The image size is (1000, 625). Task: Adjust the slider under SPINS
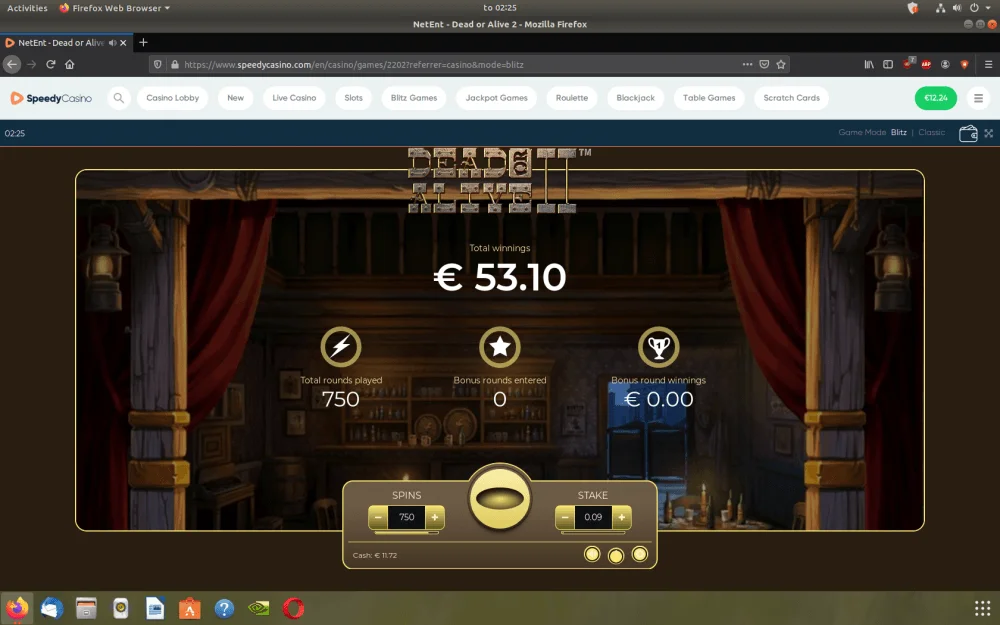pyautogui.click(x=406, y=533)
